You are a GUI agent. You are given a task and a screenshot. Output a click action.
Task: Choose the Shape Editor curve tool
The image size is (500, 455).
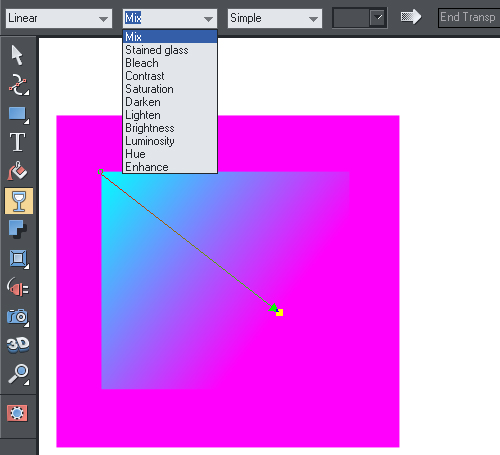(x=18, y=85)
